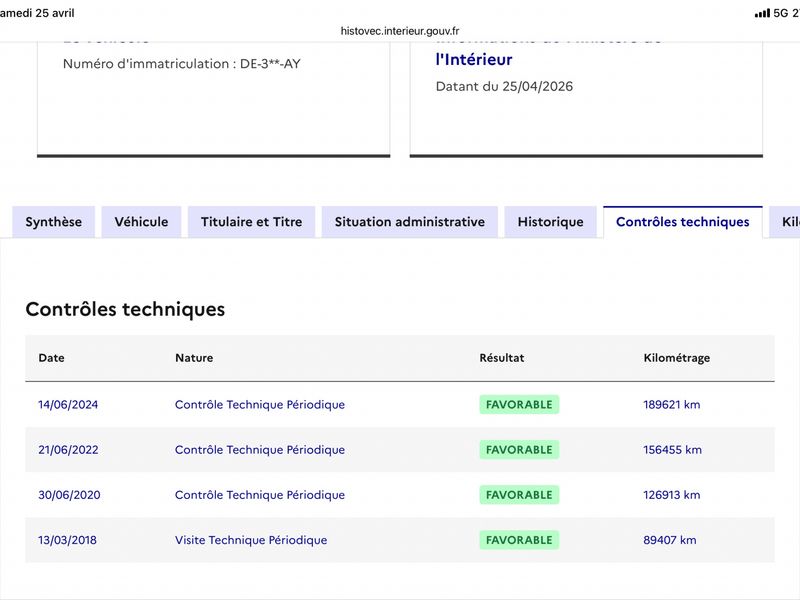The height and width of the screenshot is (600, 800).
Task: Click the 13/03/2018 inspection date
Action: [67, 540]
